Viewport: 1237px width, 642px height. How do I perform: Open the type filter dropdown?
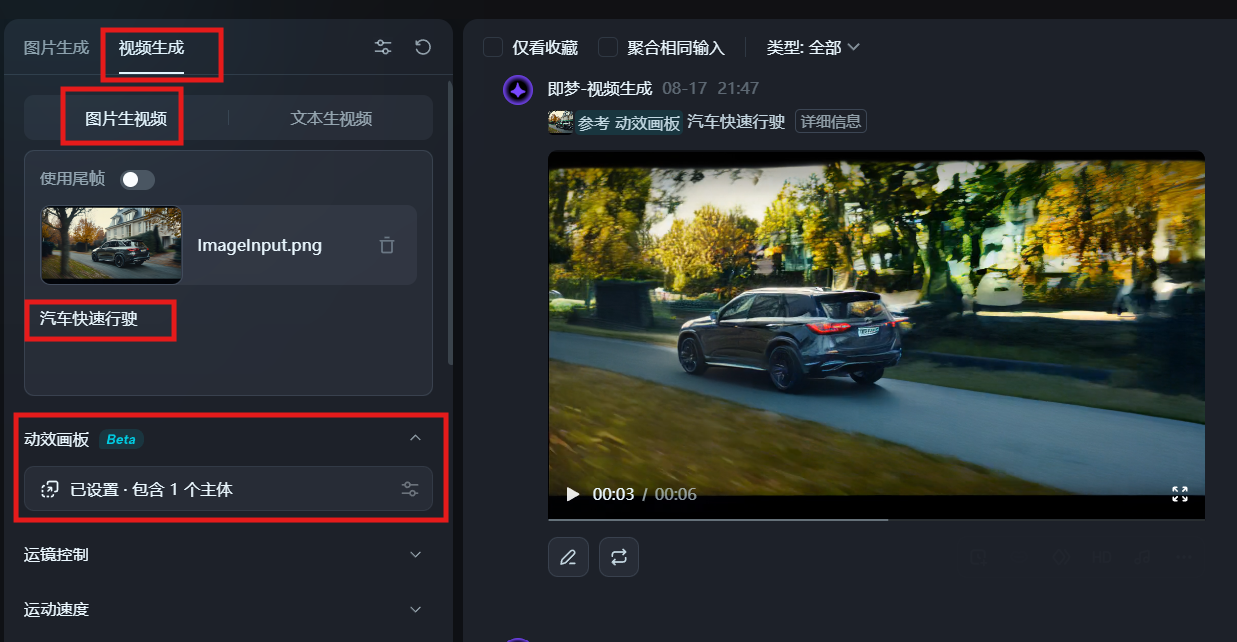point(813,47)
